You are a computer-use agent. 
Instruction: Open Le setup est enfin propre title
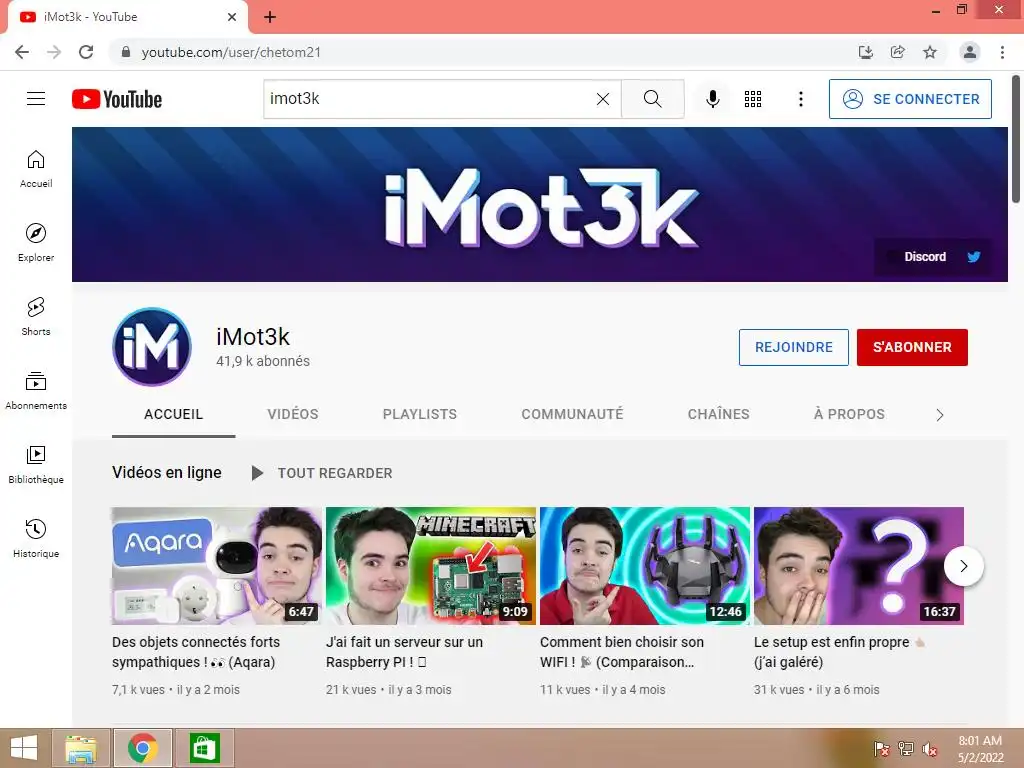click(x=839, y=652)
